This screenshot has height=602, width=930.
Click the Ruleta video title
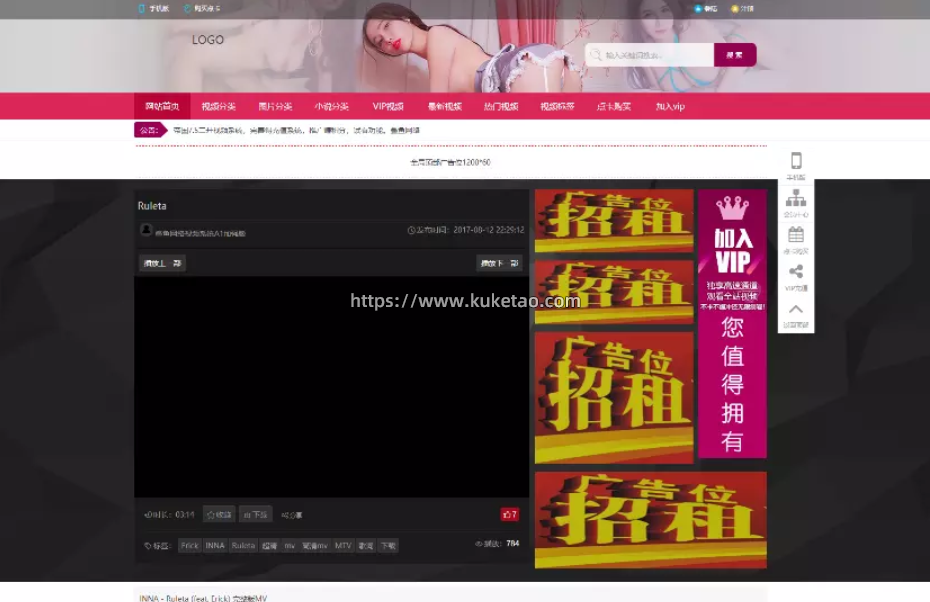[x=152, y=206]
